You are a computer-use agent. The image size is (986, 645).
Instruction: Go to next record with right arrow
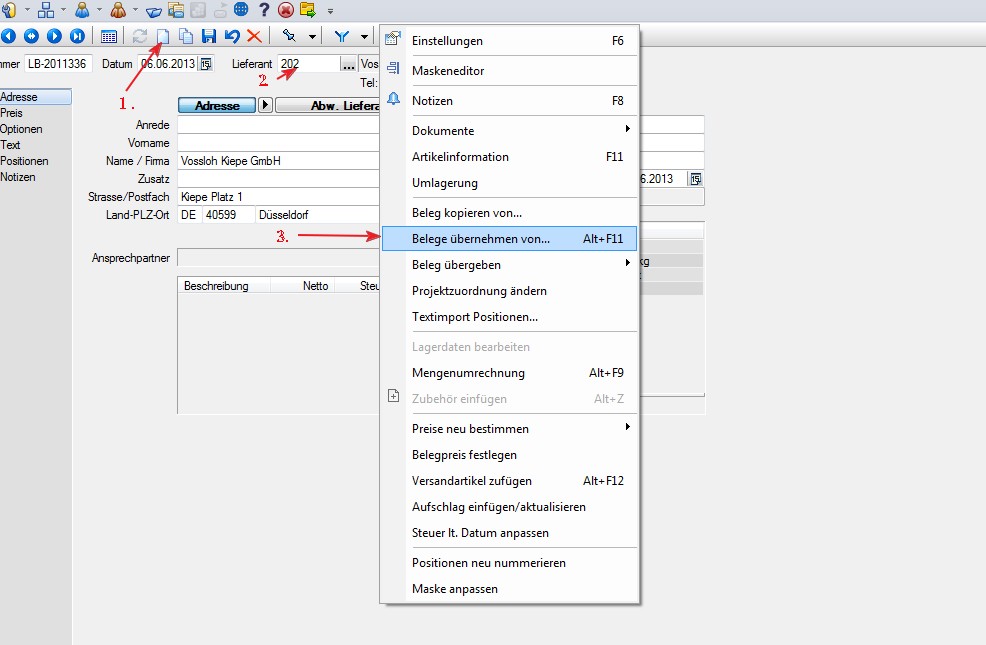tap(54, 36)
